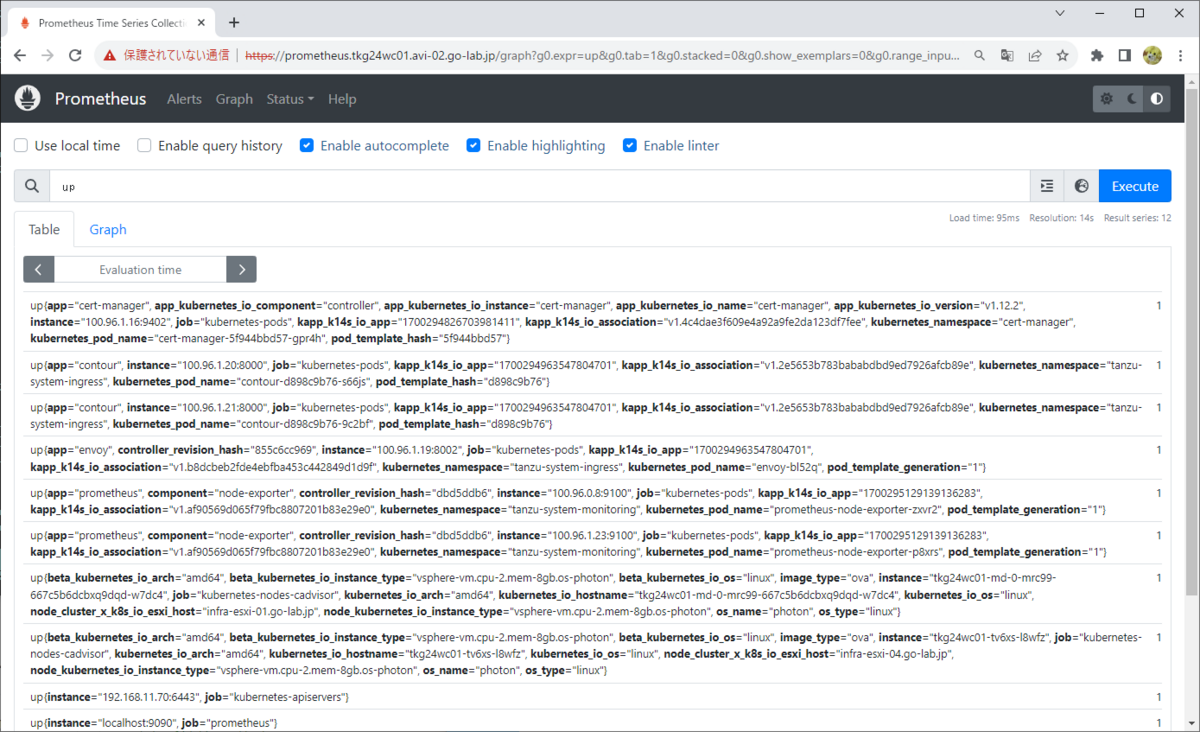Run the query with Execute button
Image resolution: width=1200 pixels, height=732 pixels.
(x=1135, y=186)
